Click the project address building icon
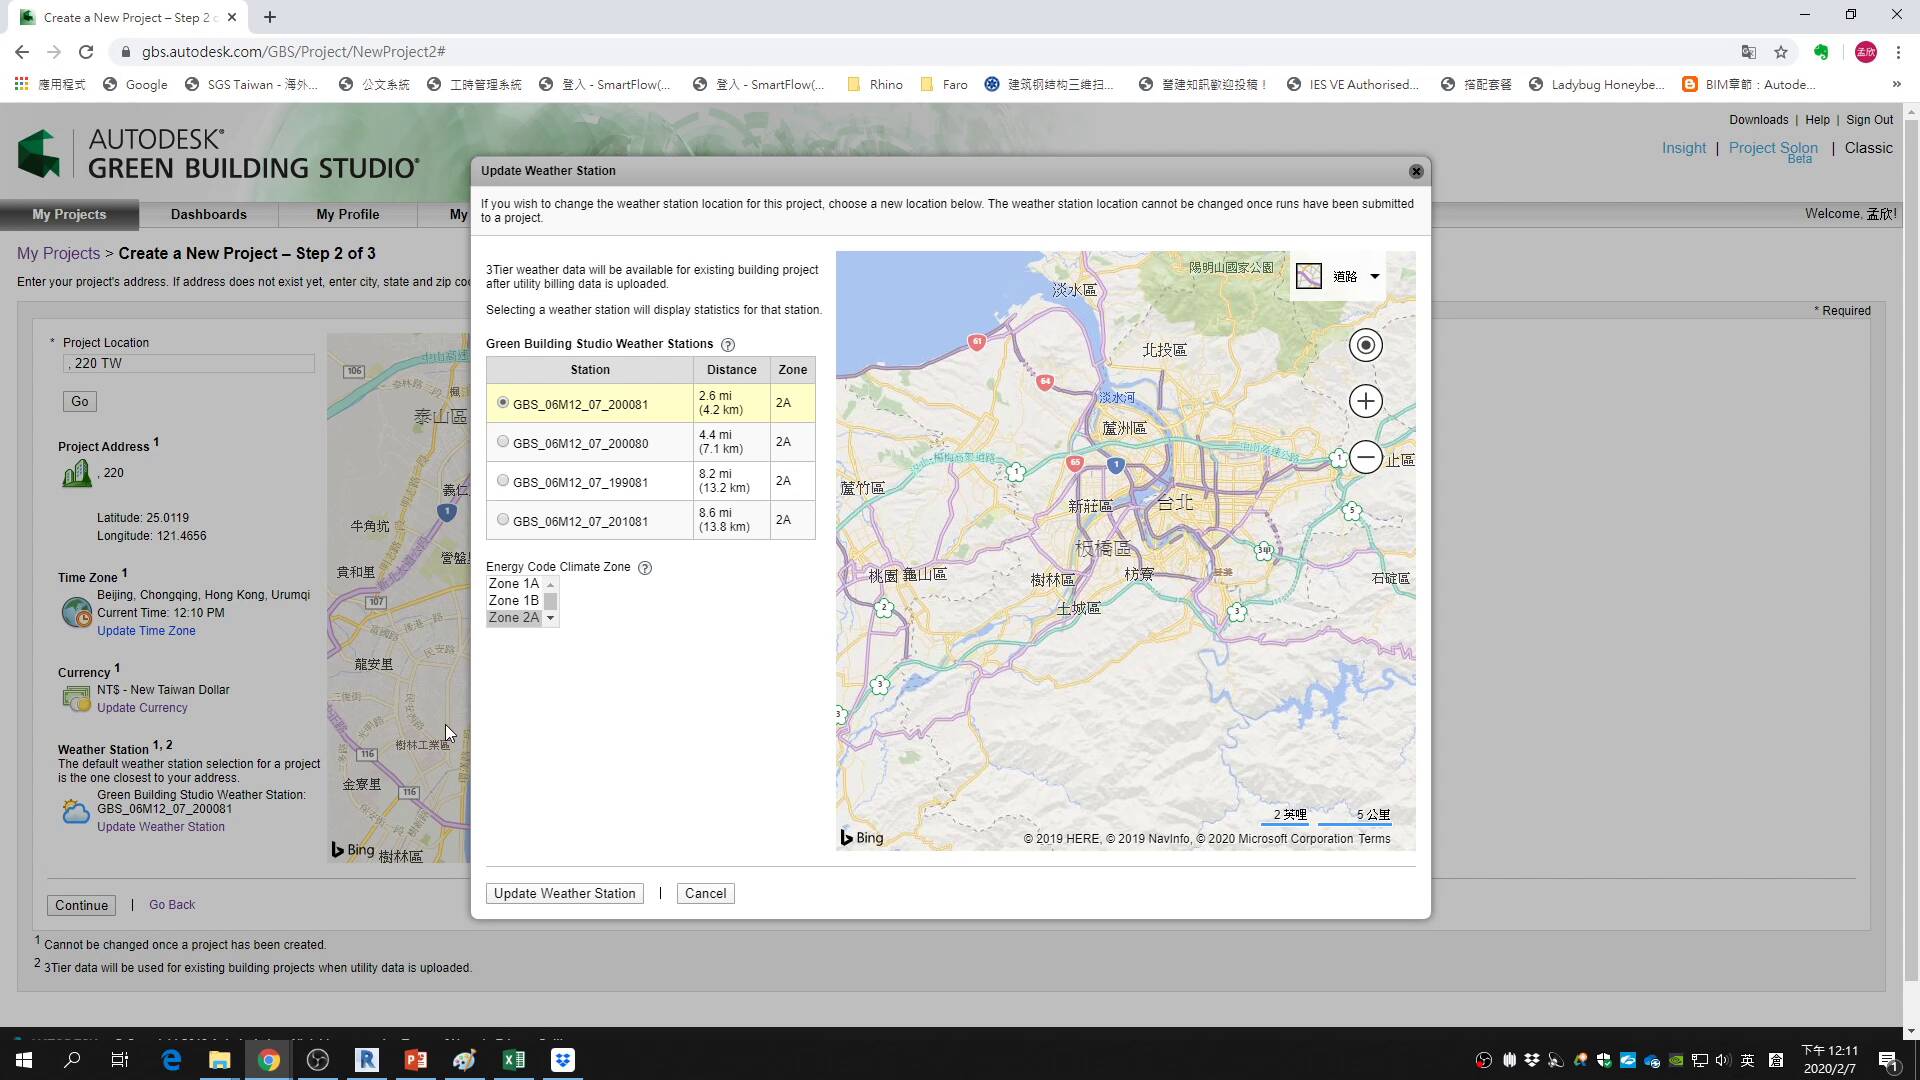 pyautogui.click(x=77, y=474)
